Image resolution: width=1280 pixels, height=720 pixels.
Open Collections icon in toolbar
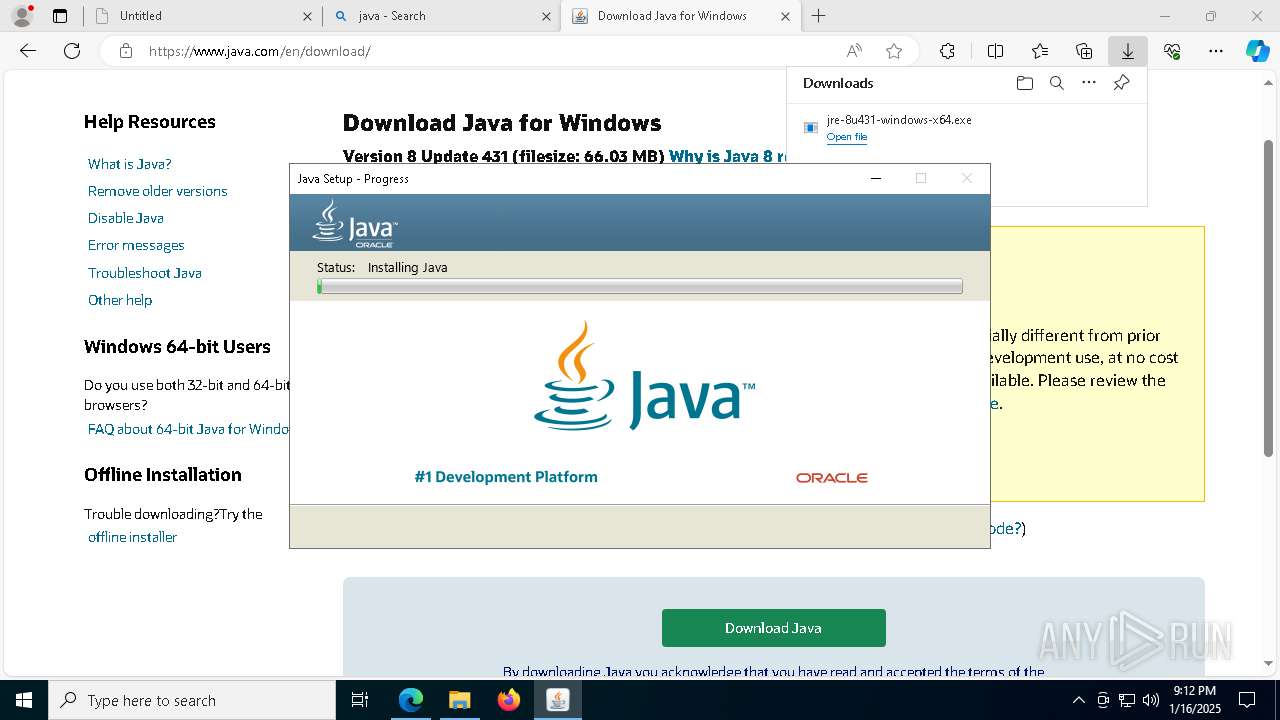coord(1084,51)
